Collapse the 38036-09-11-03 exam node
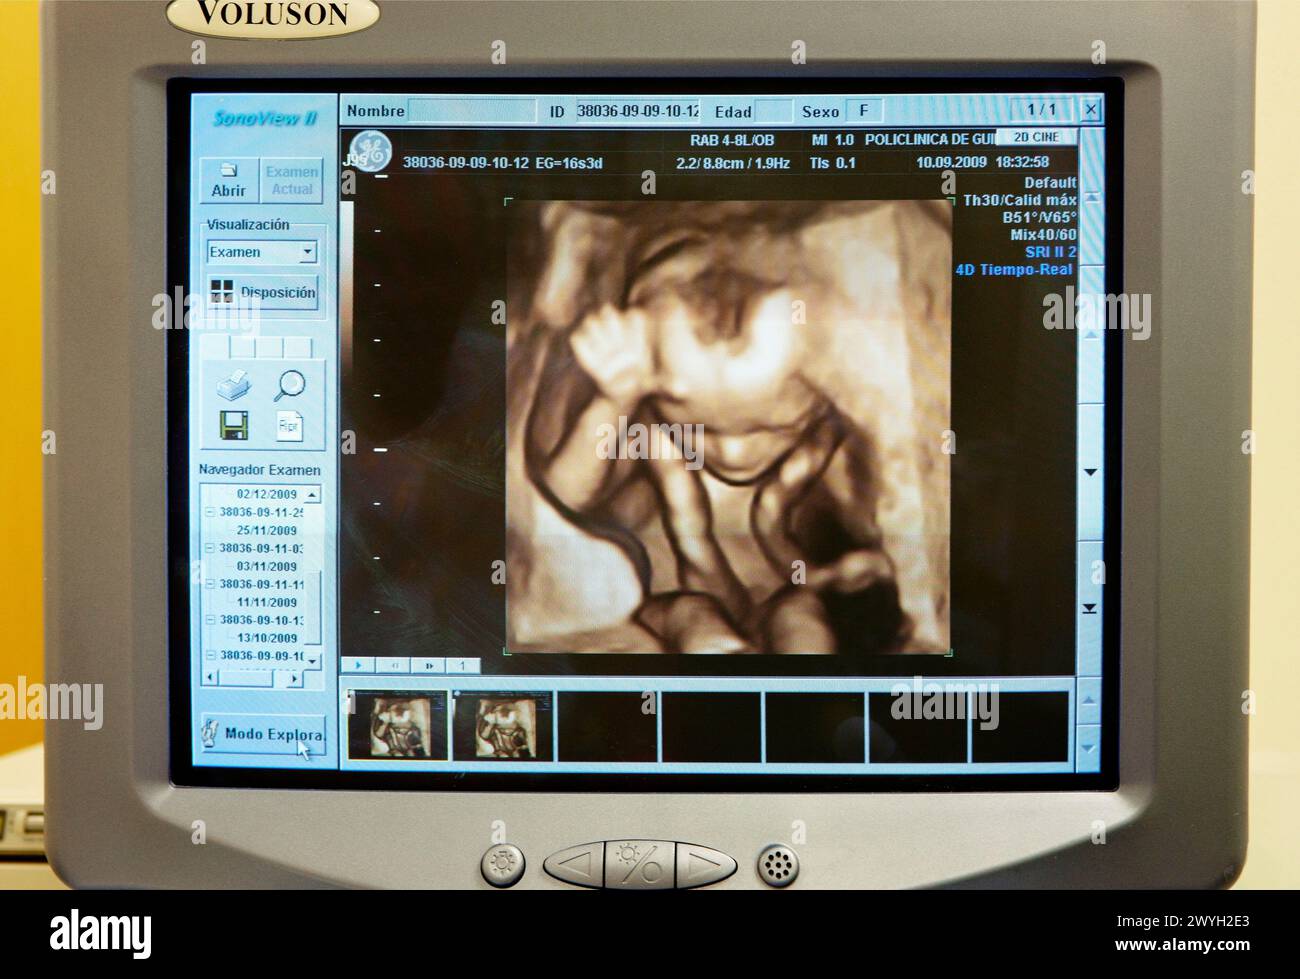 (x=210, y=548)
